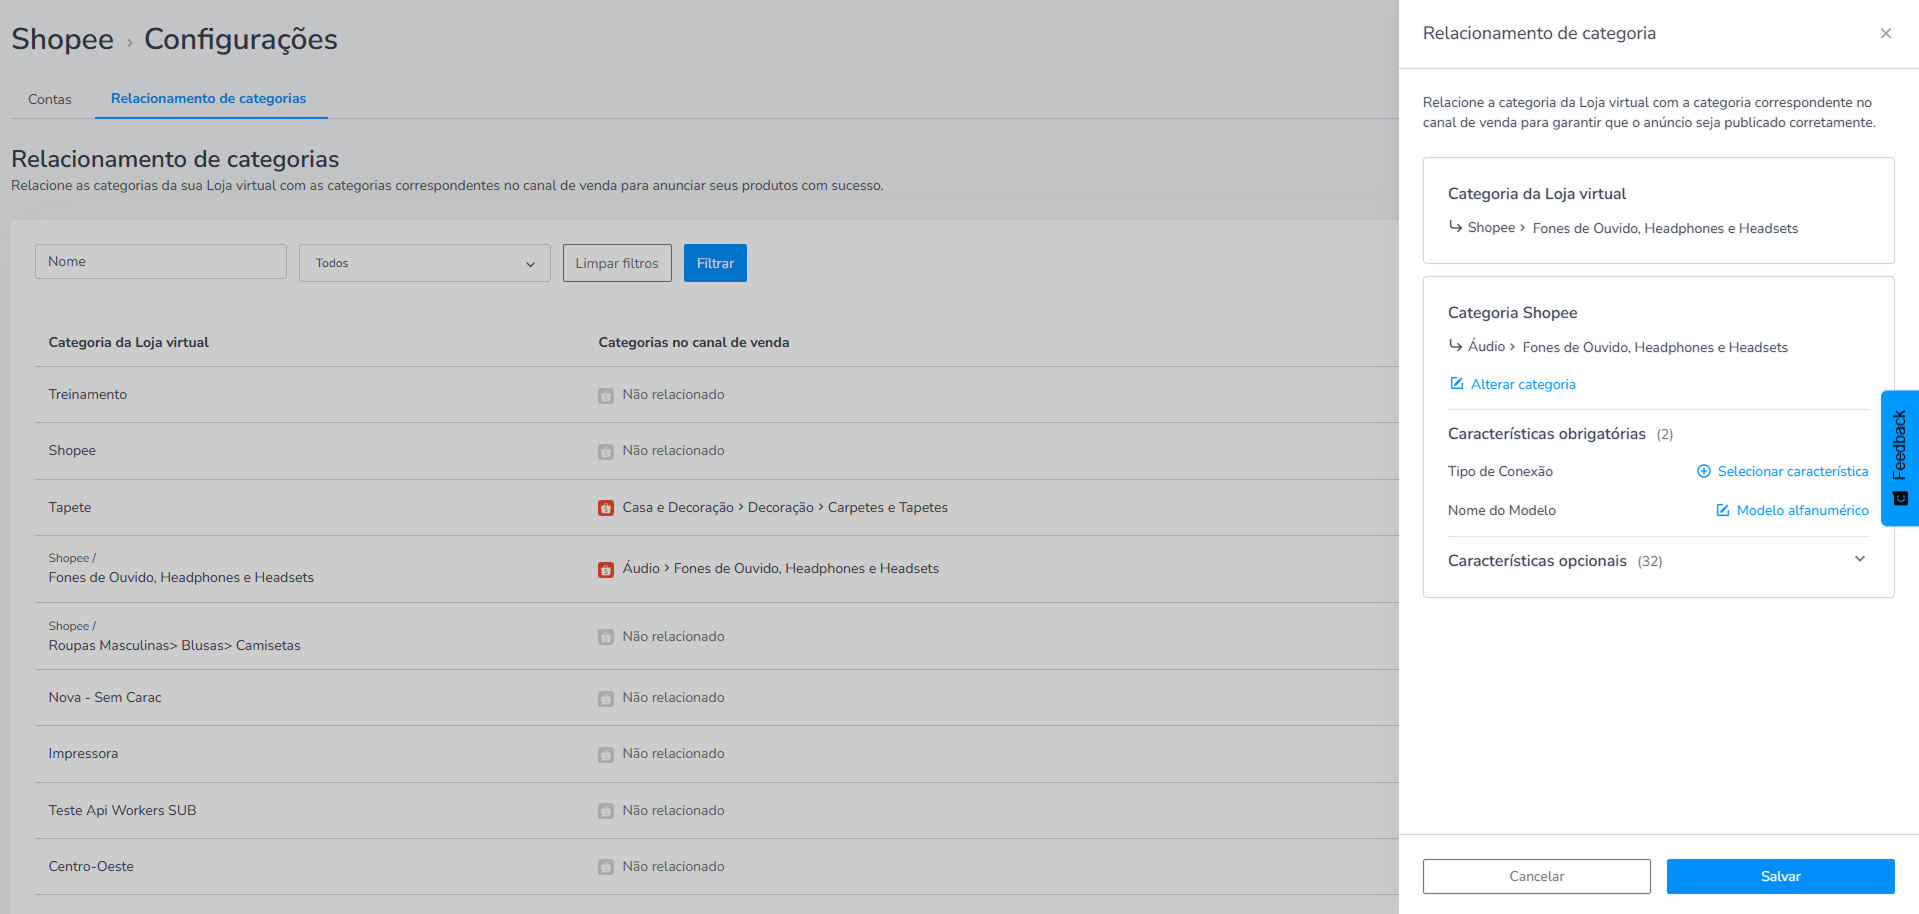Viewport: 1919px width, 914px height.
Task: Close the Relacionamento de categoria panel
Action: (x=1886, y=33)
